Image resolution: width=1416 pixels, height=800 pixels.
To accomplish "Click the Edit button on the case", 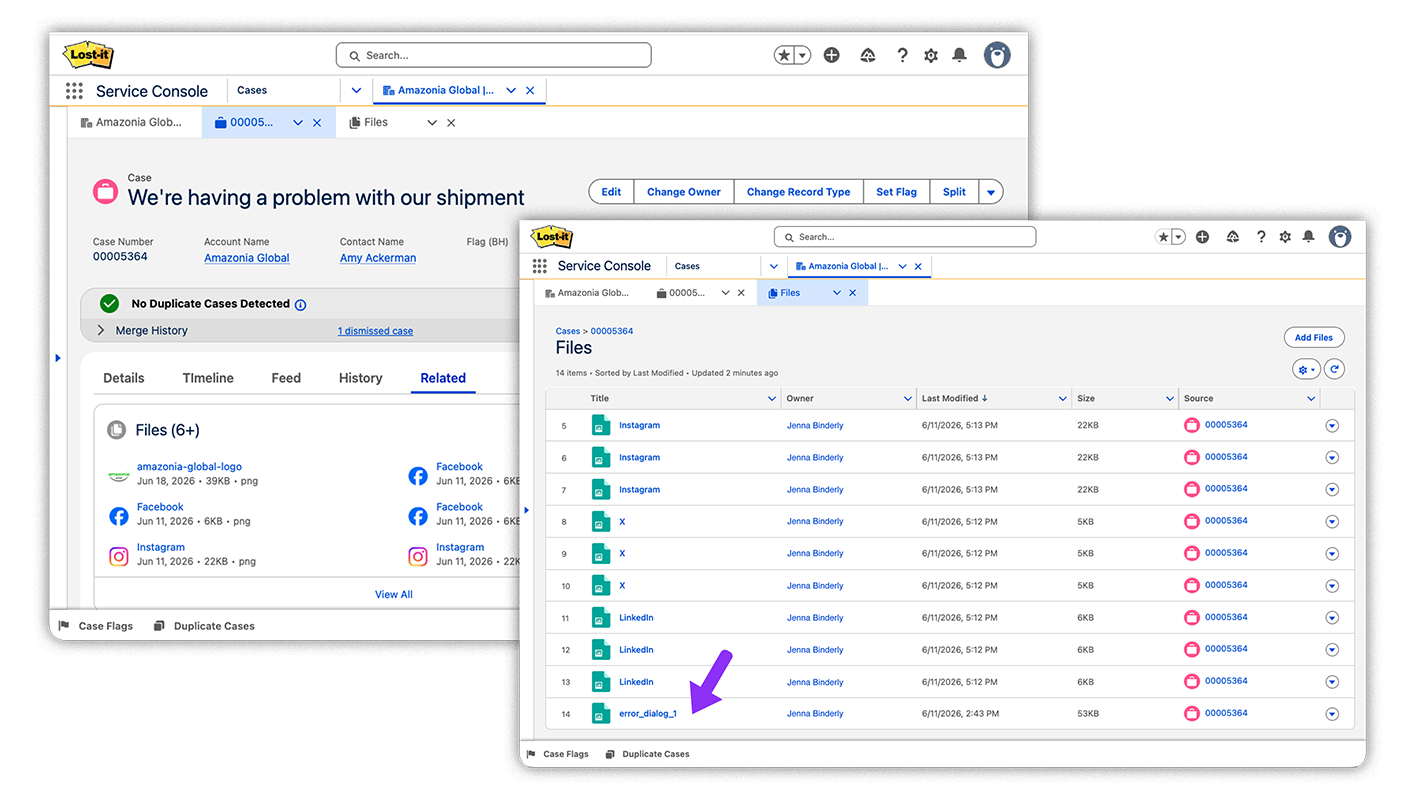I will pyautogui.click(x=611, y=192).
